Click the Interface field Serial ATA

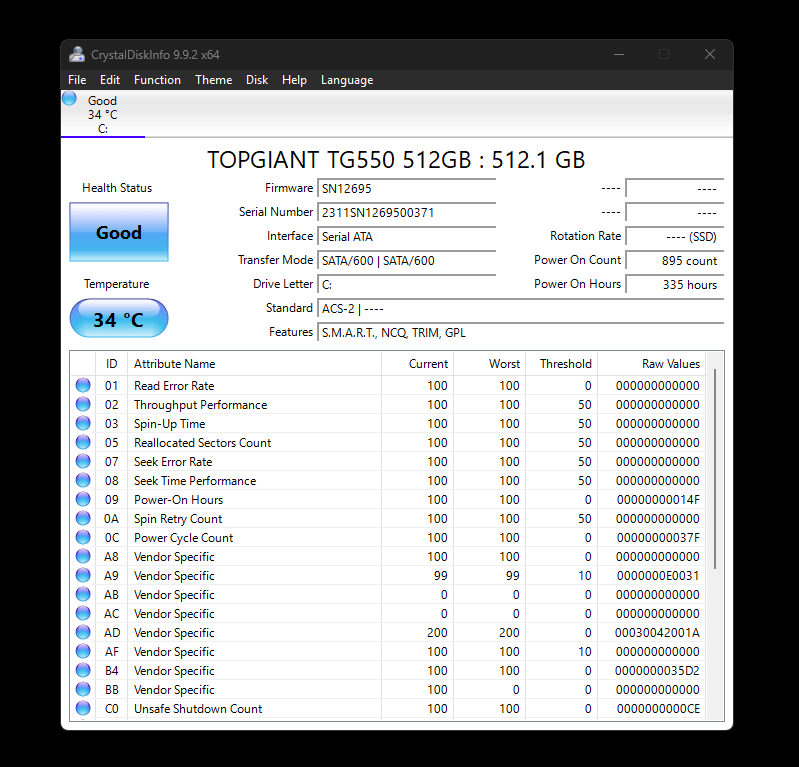click(x=407, y=236)
